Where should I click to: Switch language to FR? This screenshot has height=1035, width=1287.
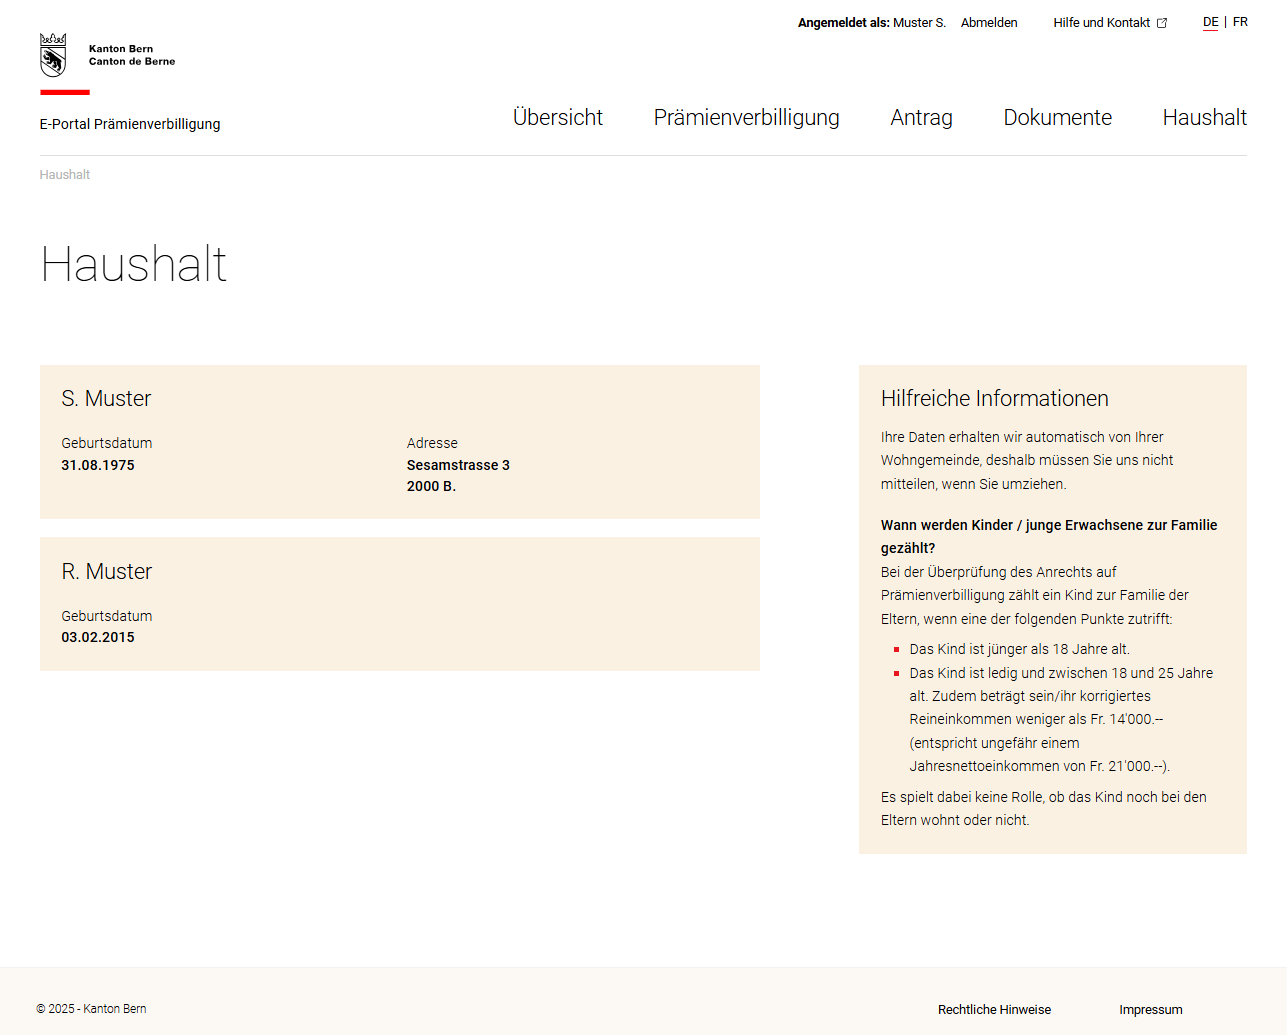[1240, 21]
